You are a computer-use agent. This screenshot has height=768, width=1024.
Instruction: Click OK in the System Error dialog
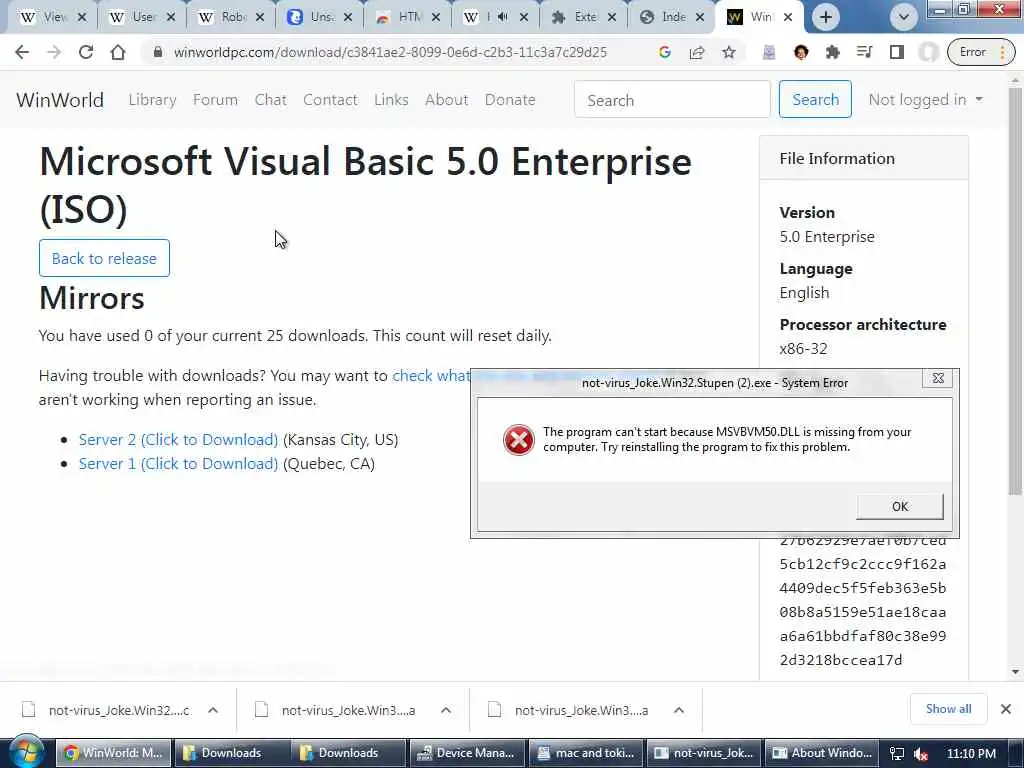click(900, 506)
